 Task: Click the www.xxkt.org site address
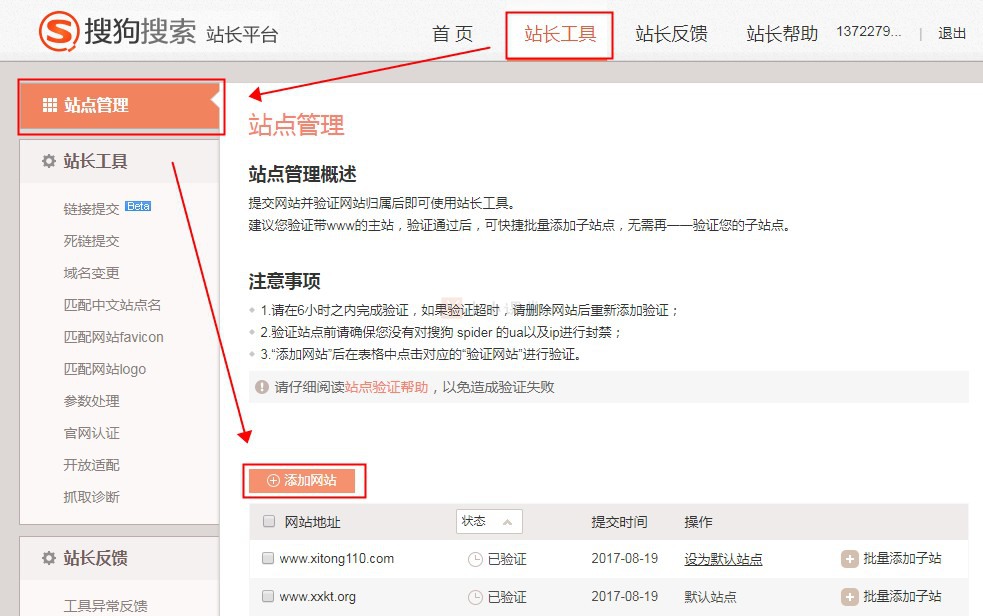tap(317, 597)
